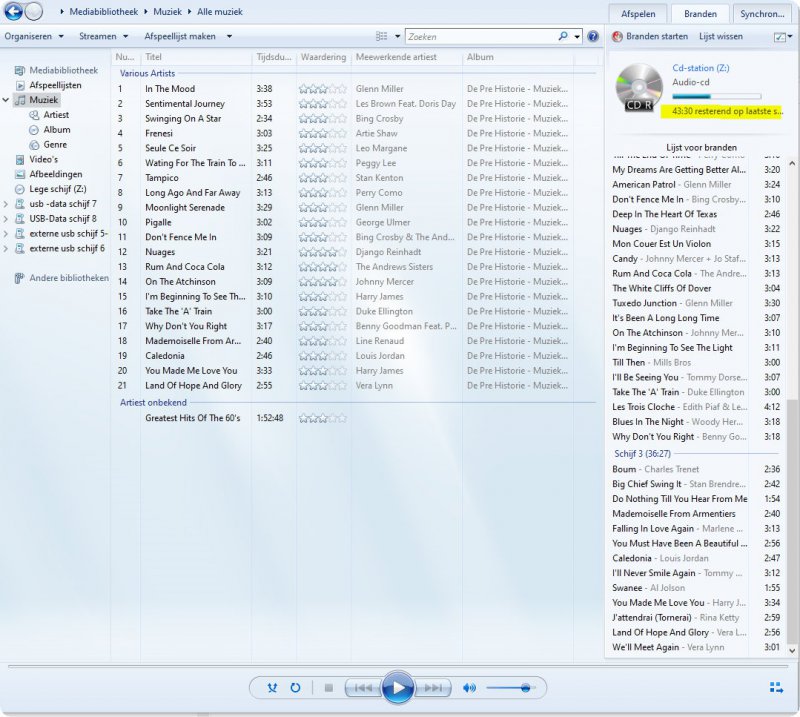Open the Synchroniseren tab

point(761,14)
